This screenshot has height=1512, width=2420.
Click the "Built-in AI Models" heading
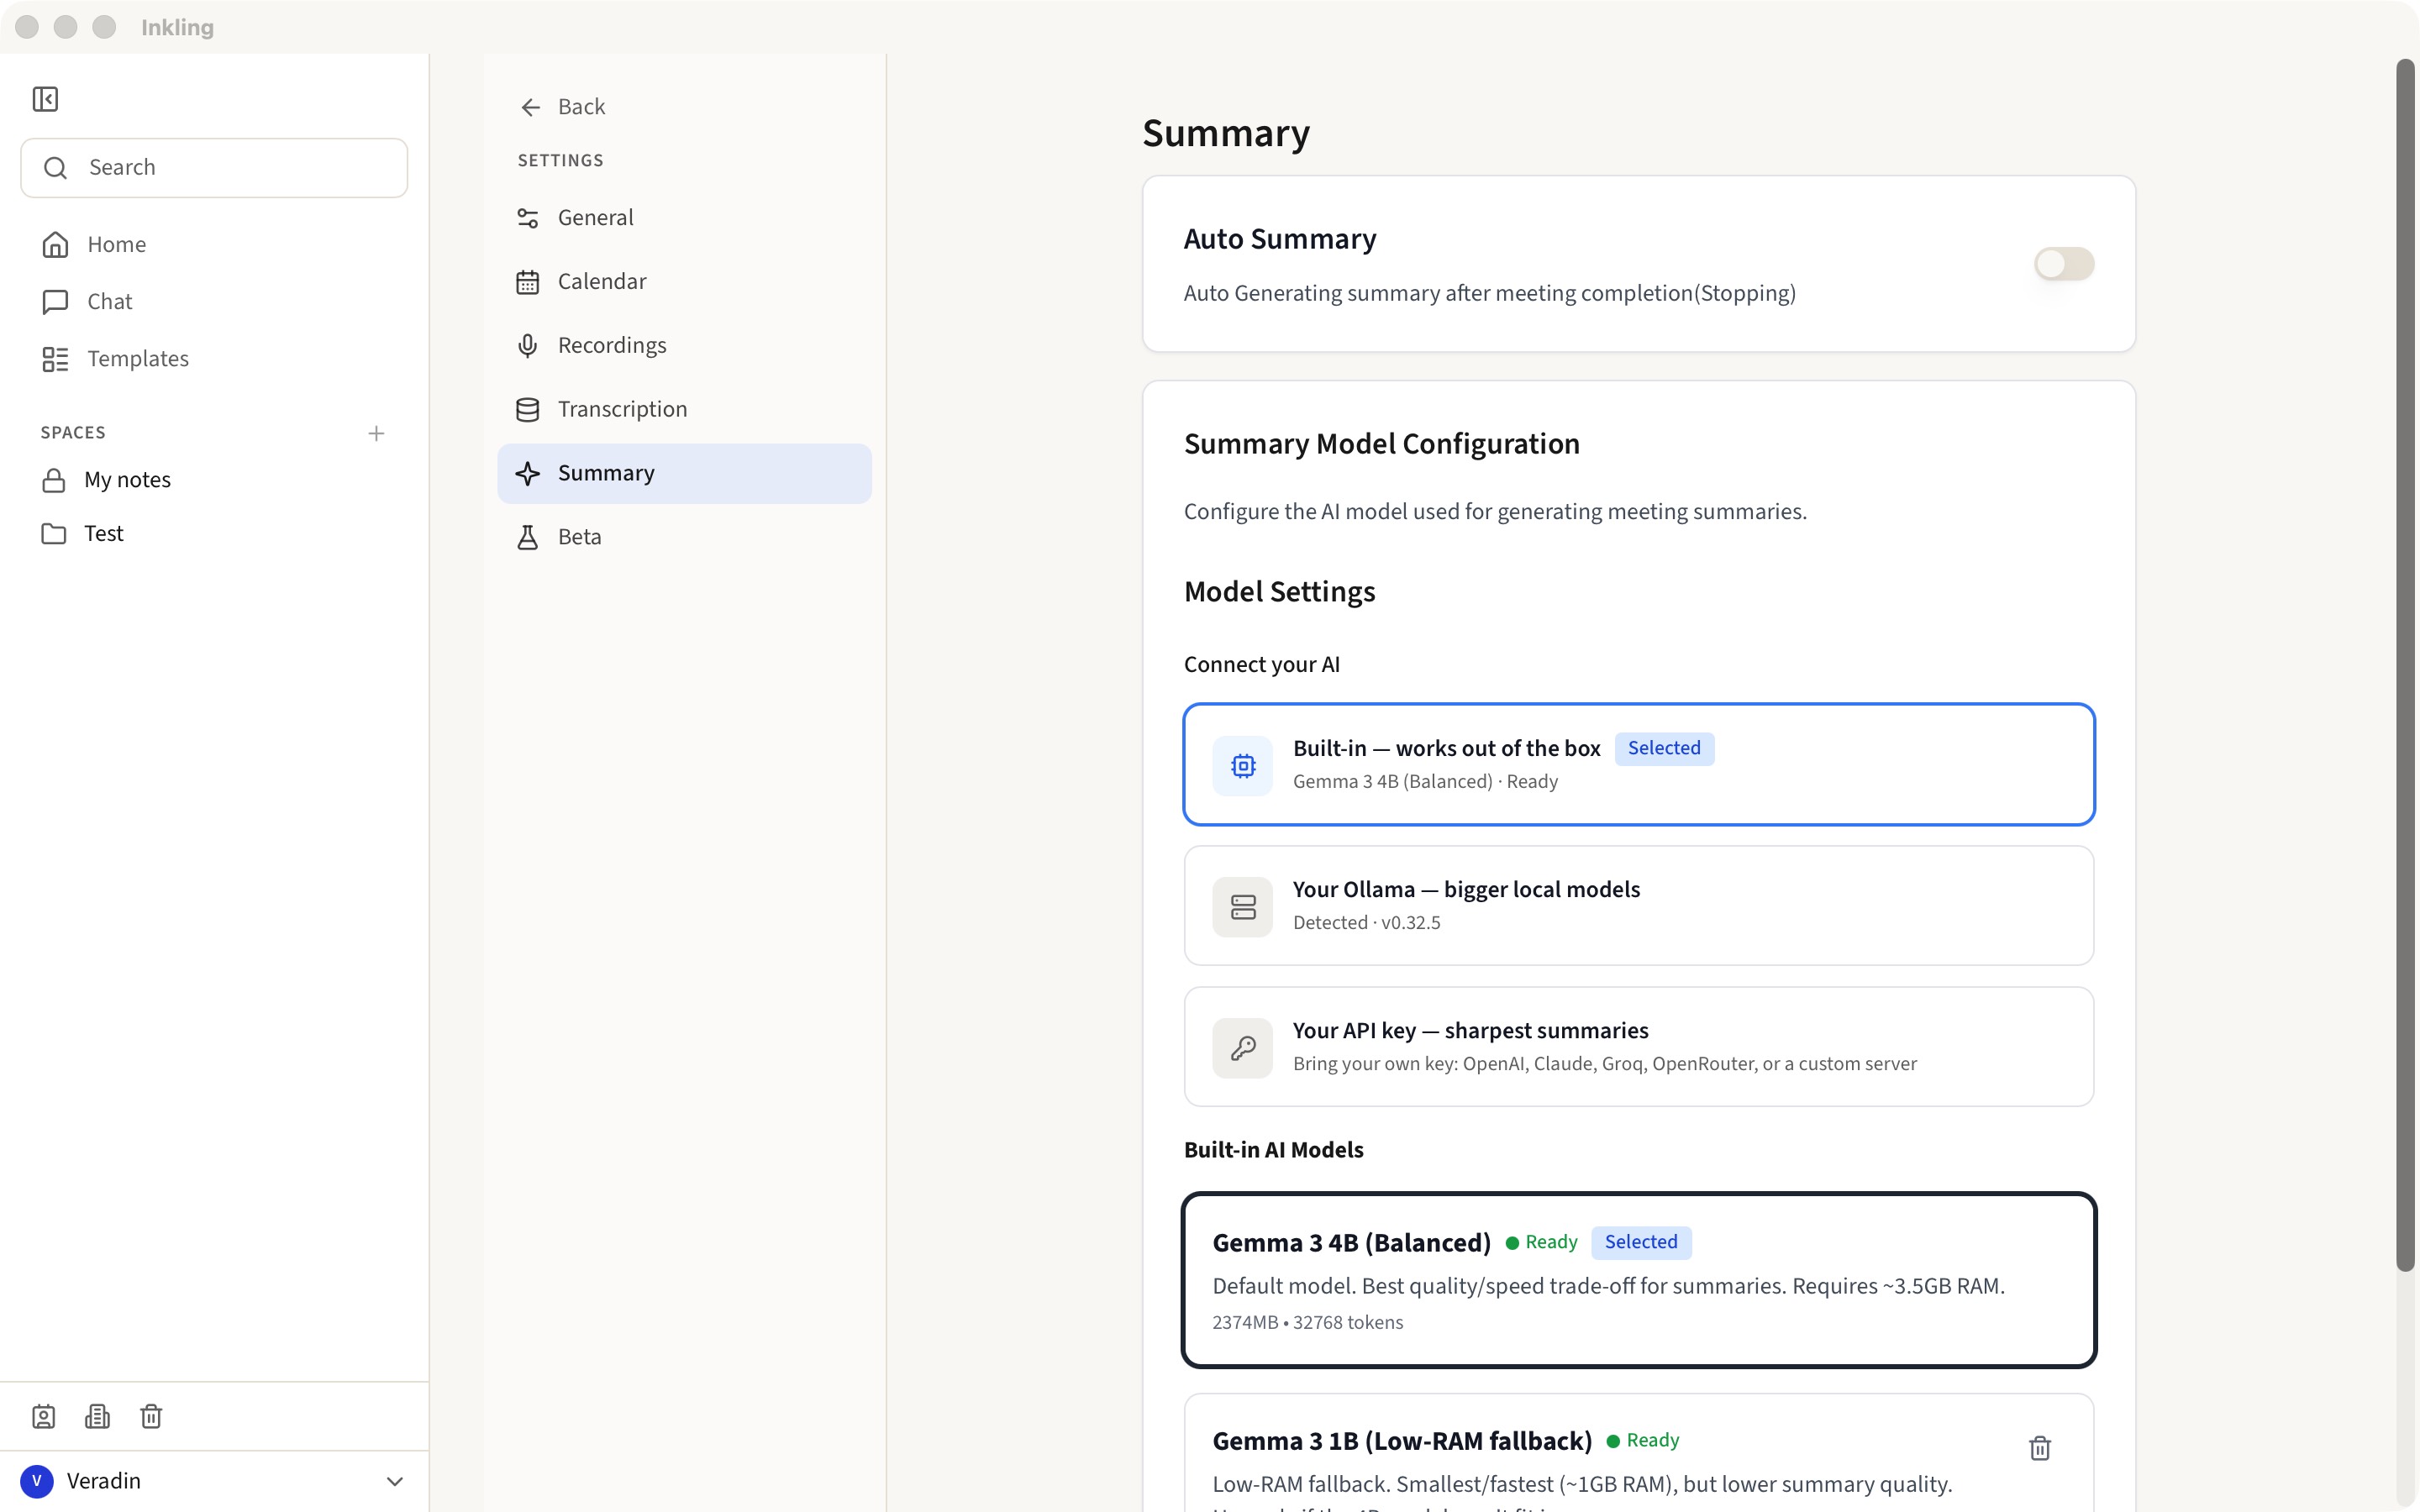(x=1273, y=1150)
